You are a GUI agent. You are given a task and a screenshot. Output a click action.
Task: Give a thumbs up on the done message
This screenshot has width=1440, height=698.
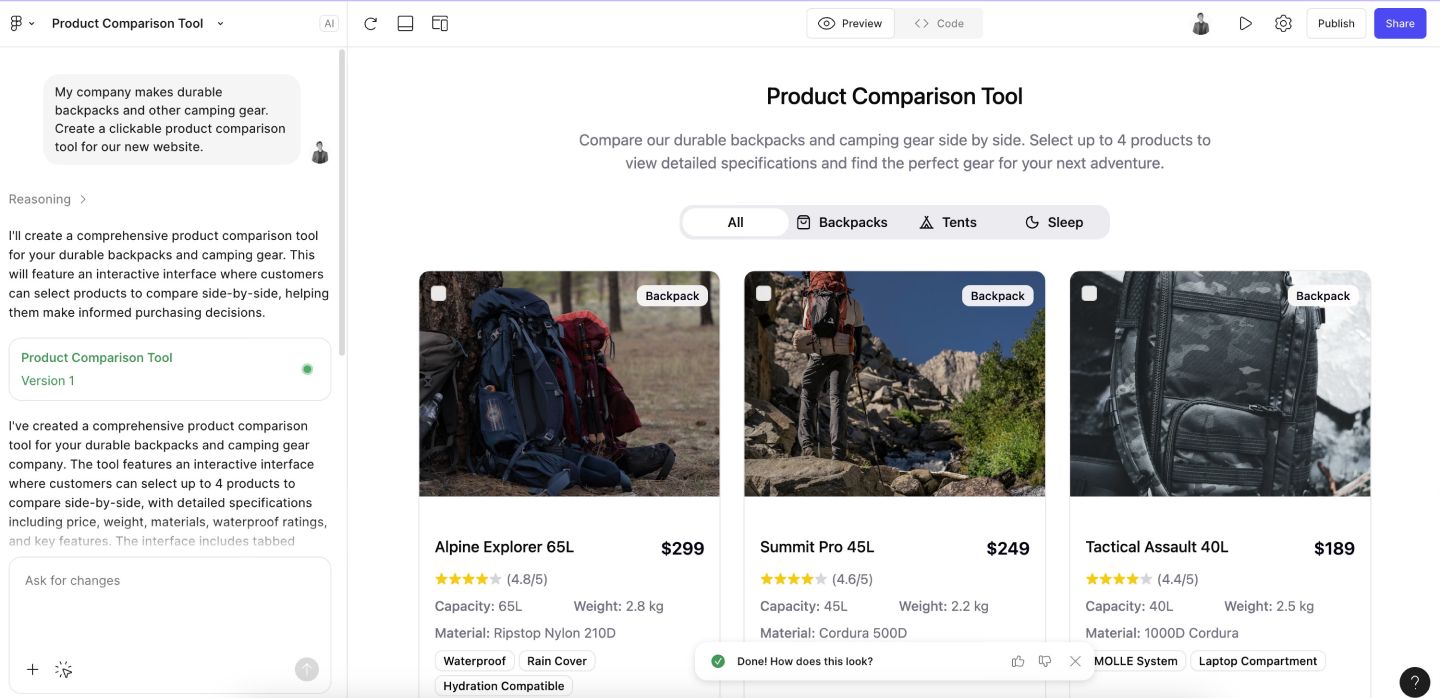(1017, 661)
